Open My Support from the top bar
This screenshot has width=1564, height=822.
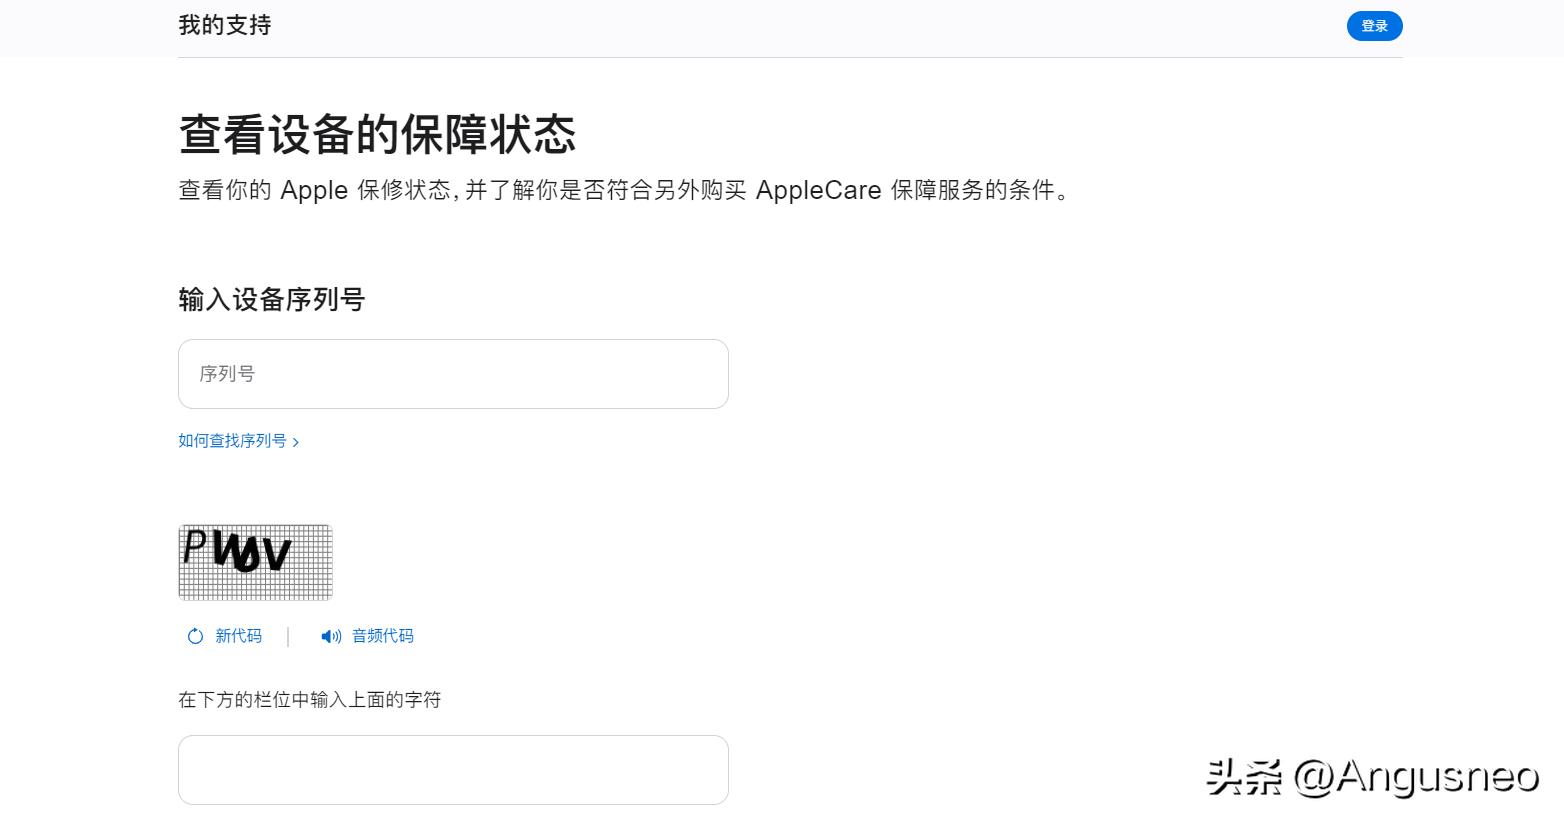click(x=223, y=25)
